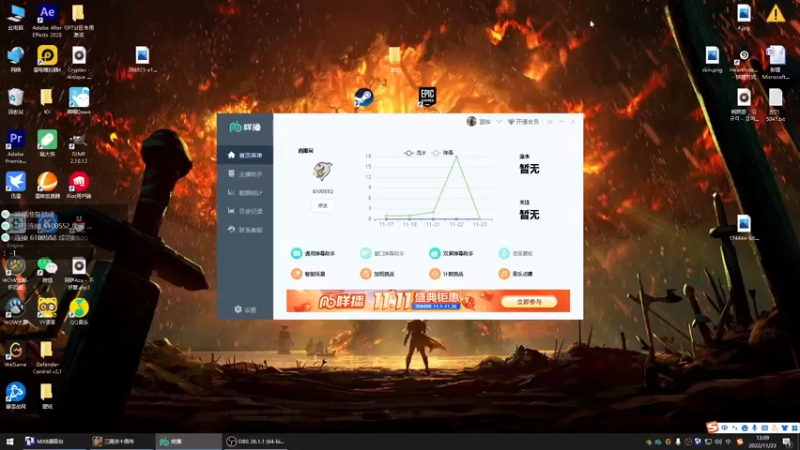Image resolution: width=800 pixels, height=450 pixels.
Task: Click the Sogou input method S icon
Action: point(712,427)
